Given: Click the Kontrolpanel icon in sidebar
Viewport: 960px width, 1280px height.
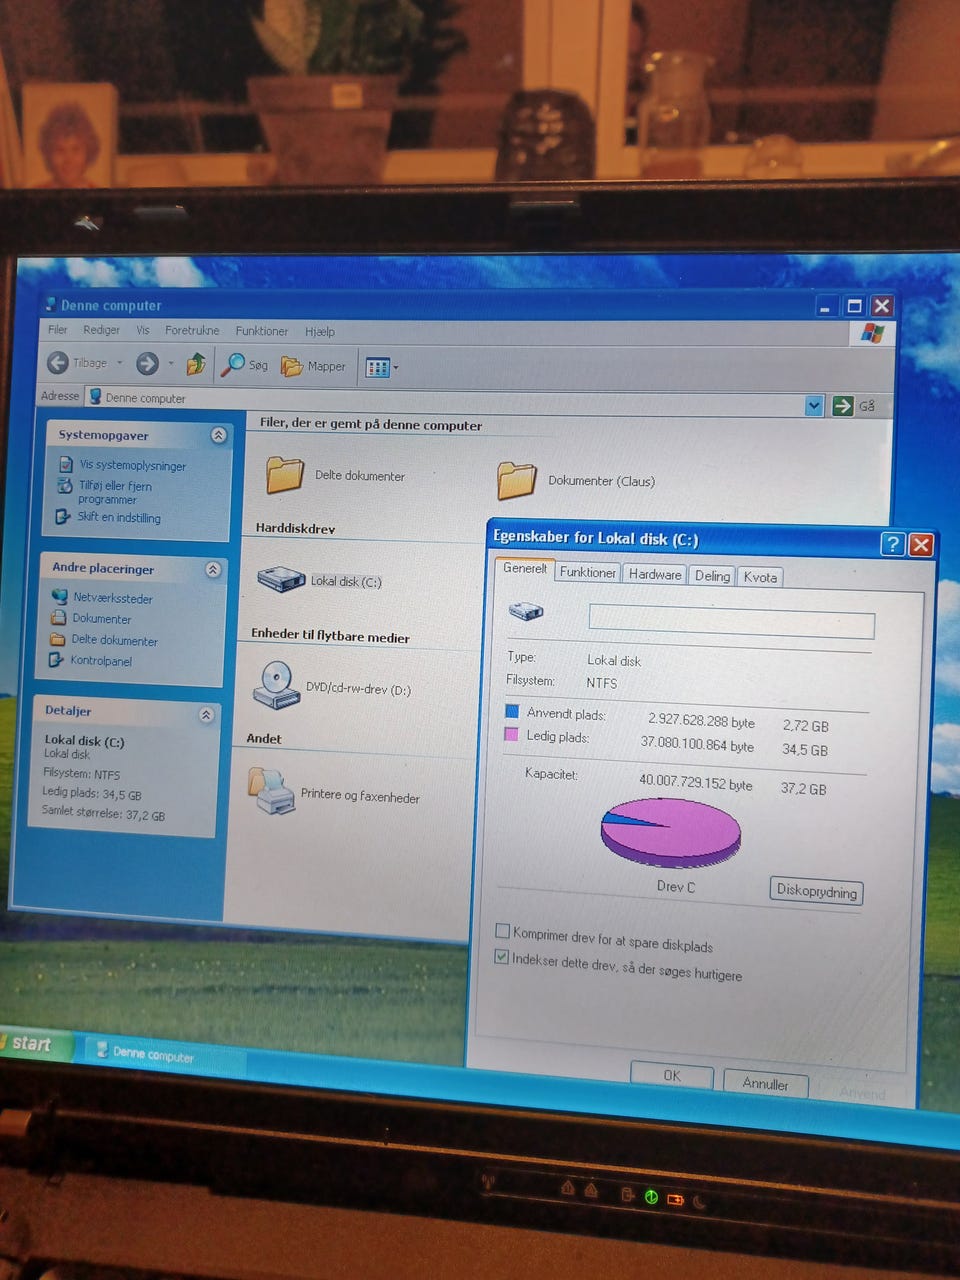Looking at the screenshot, I should point(57,660).
